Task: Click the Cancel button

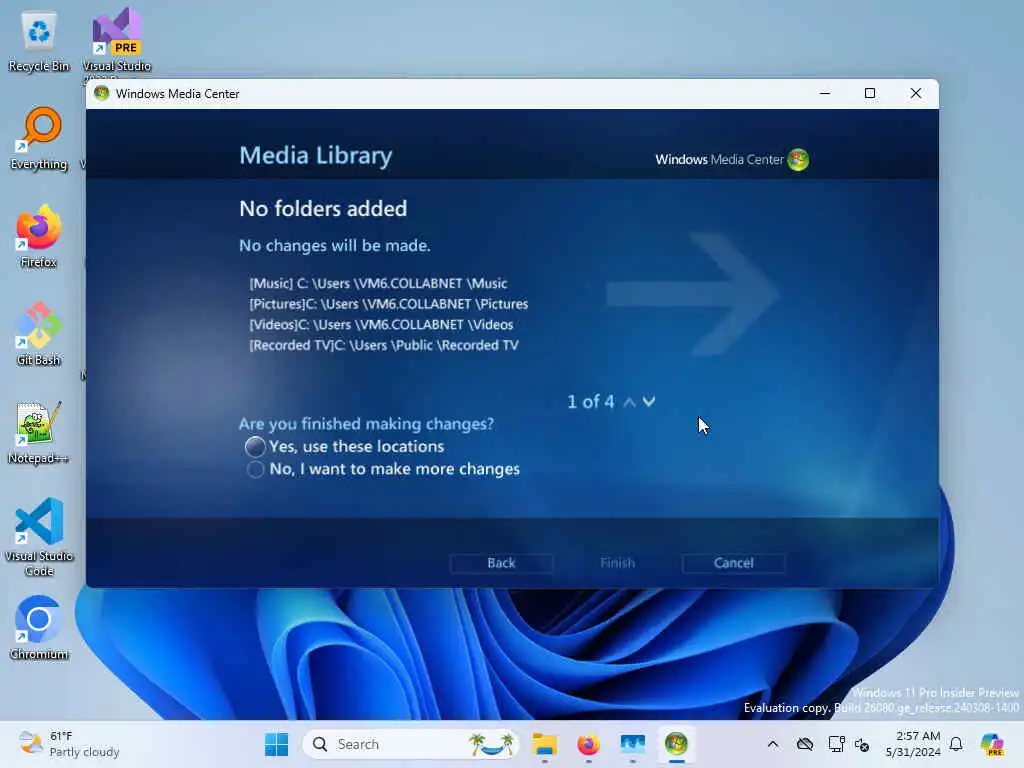Action: 733,563
